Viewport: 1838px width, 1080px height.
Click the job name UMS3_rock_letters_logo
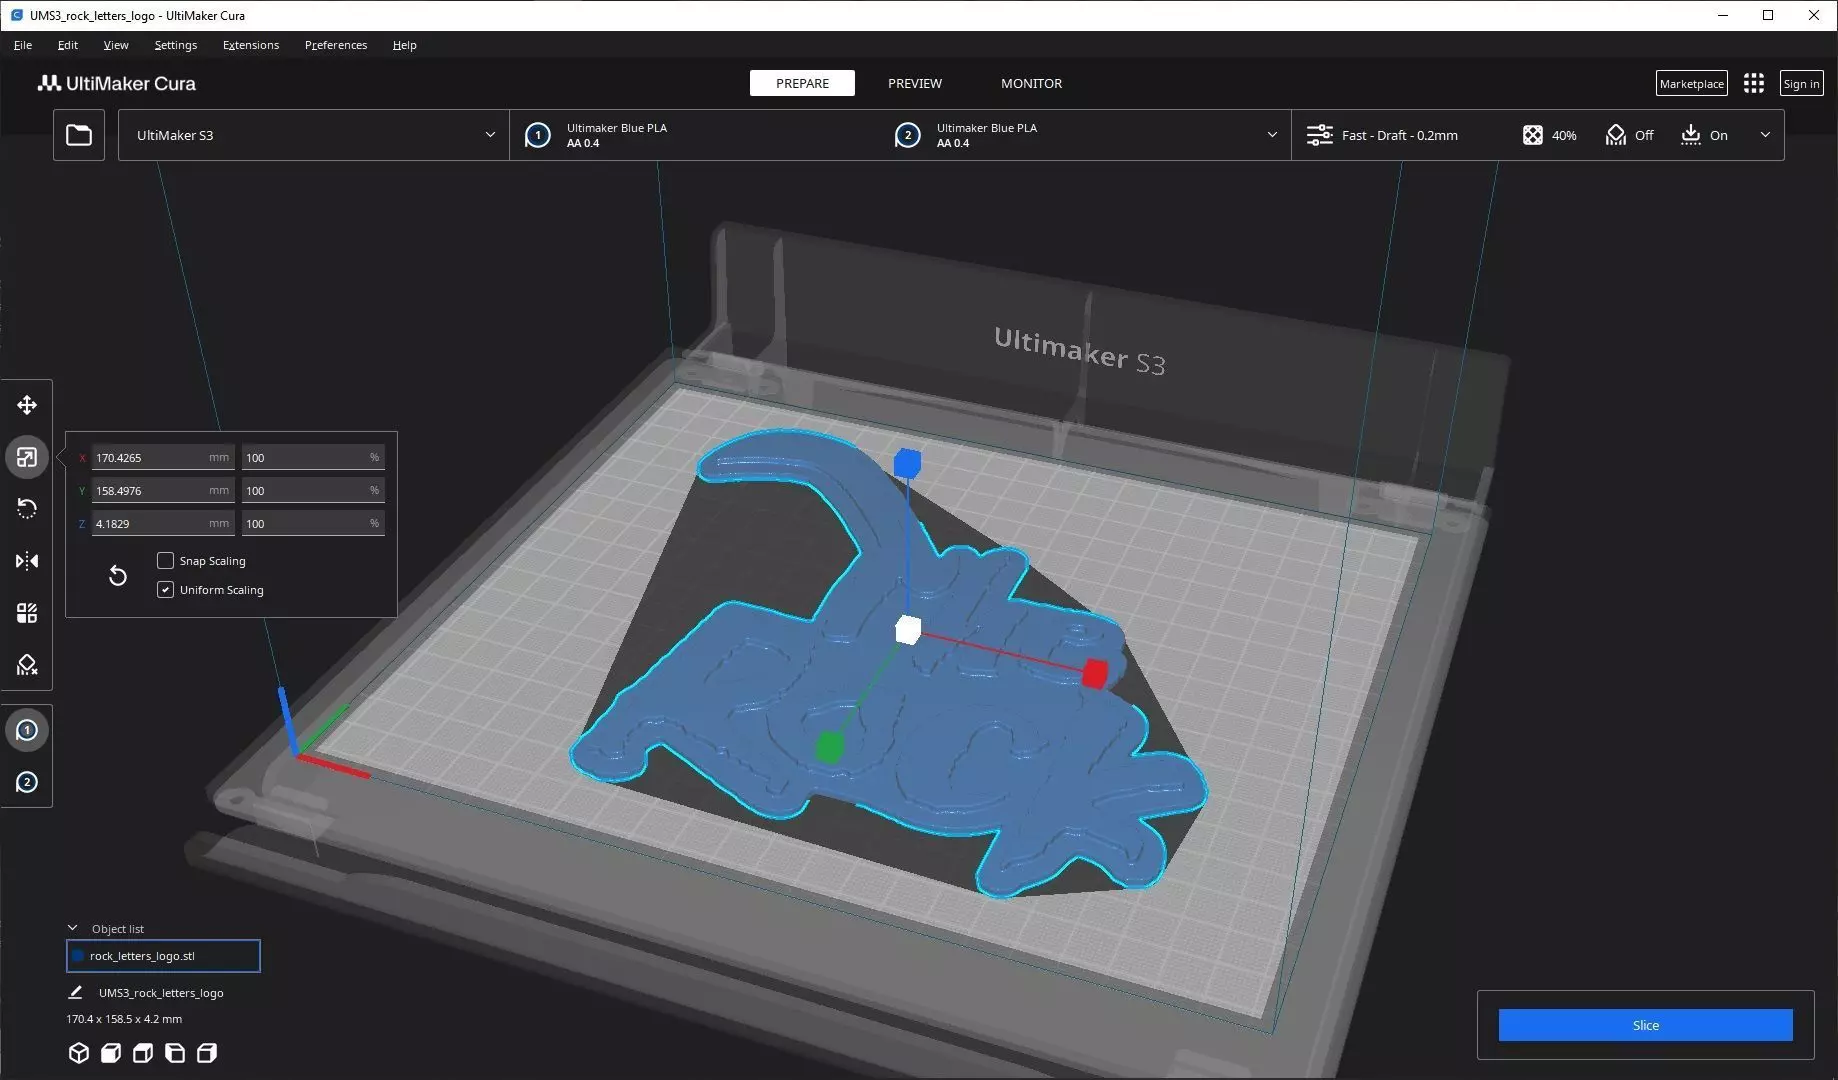coord(161,993)
